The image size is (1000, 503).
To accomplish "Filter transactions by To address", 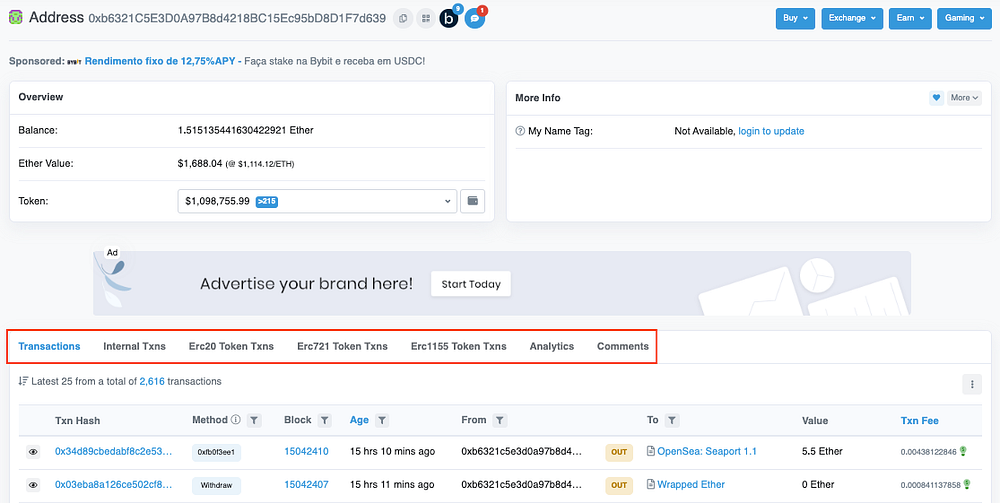I will 672,420.
